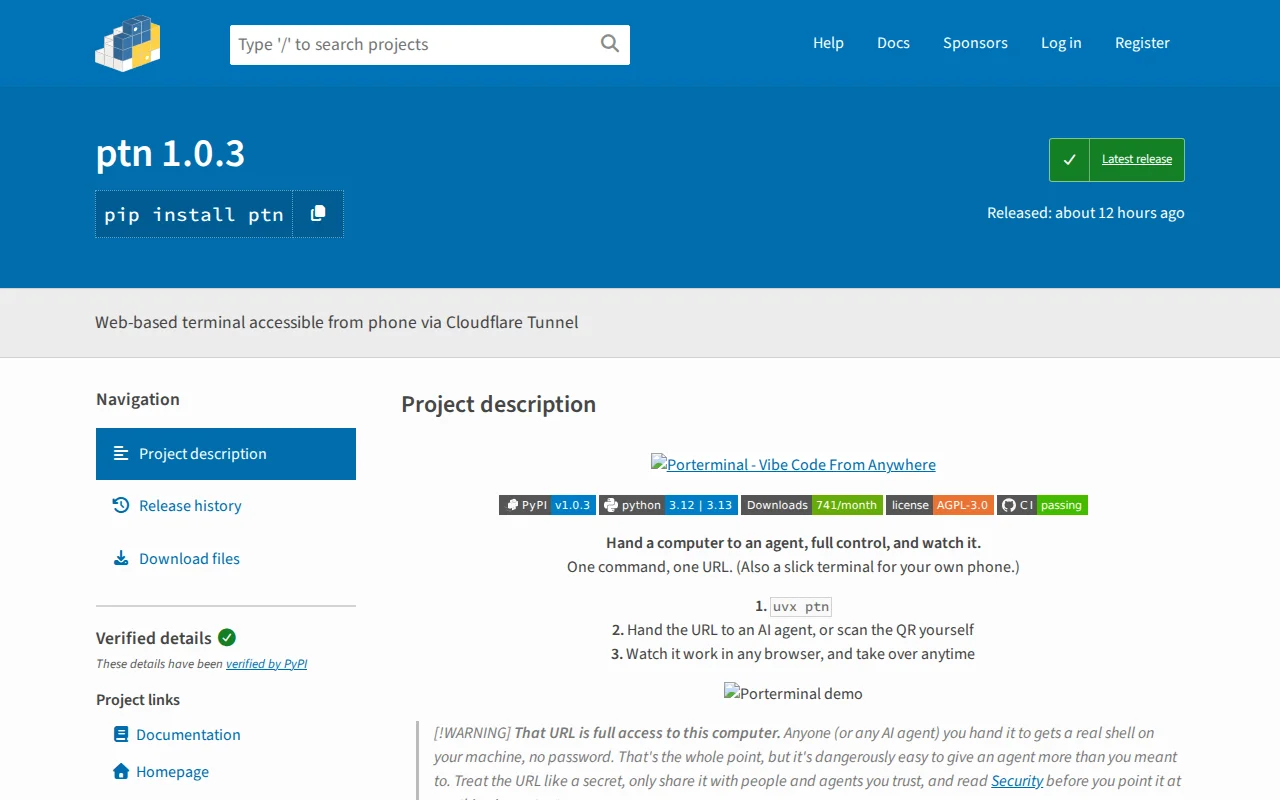Click the Released: about 12 hours ago text
The height and width of the screenshot is (800, 1280).
pyautogui.click(x=1086, y=213)
